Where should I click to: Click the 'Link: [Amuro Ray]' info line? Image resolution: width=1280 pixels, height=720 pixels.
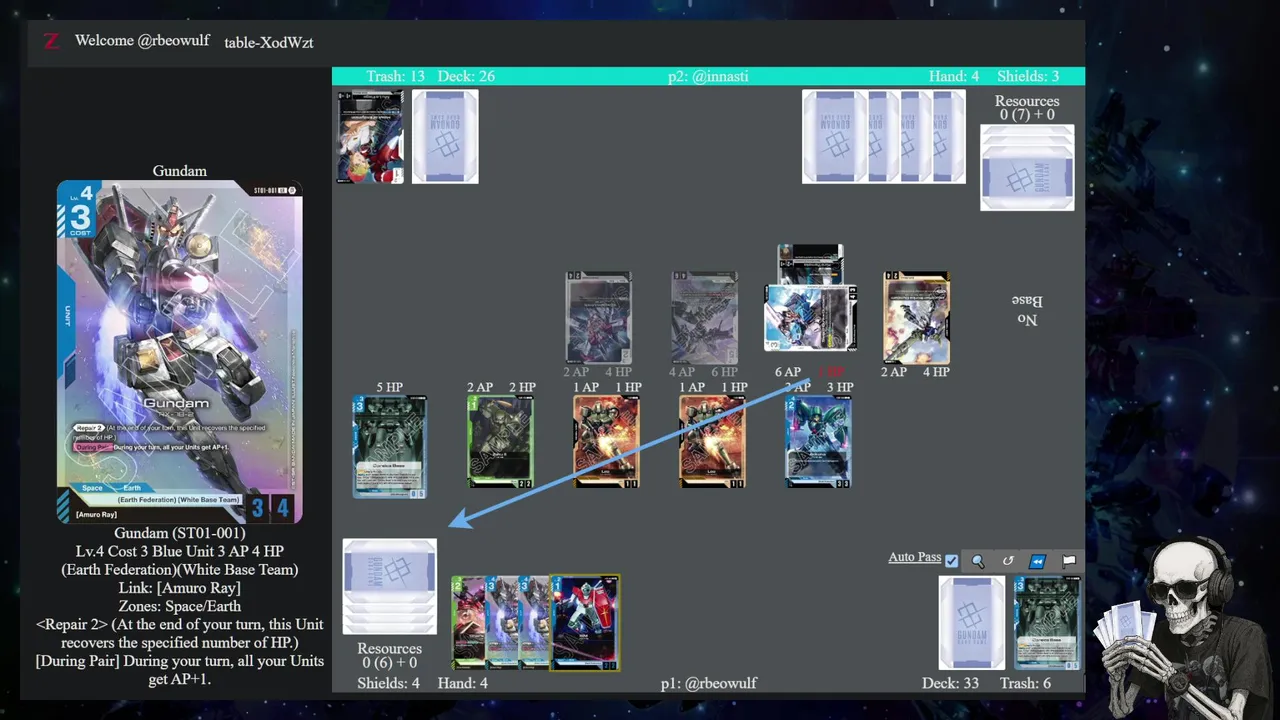tap(180, 588)
